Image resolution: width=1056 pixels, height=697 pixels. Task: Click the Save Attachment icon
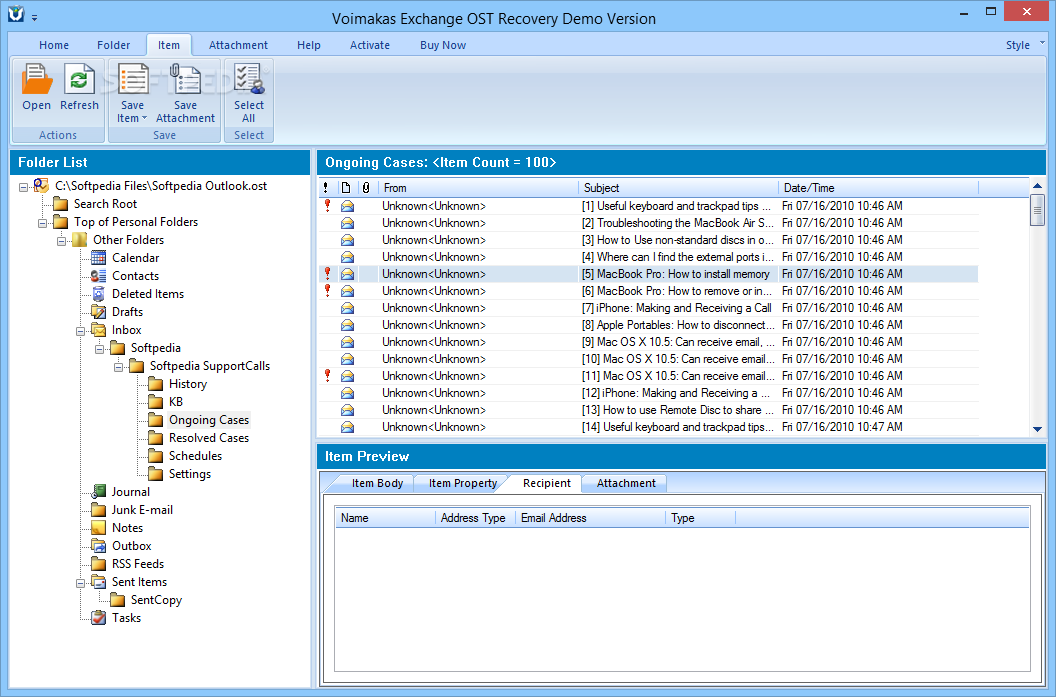click(185, 79)
